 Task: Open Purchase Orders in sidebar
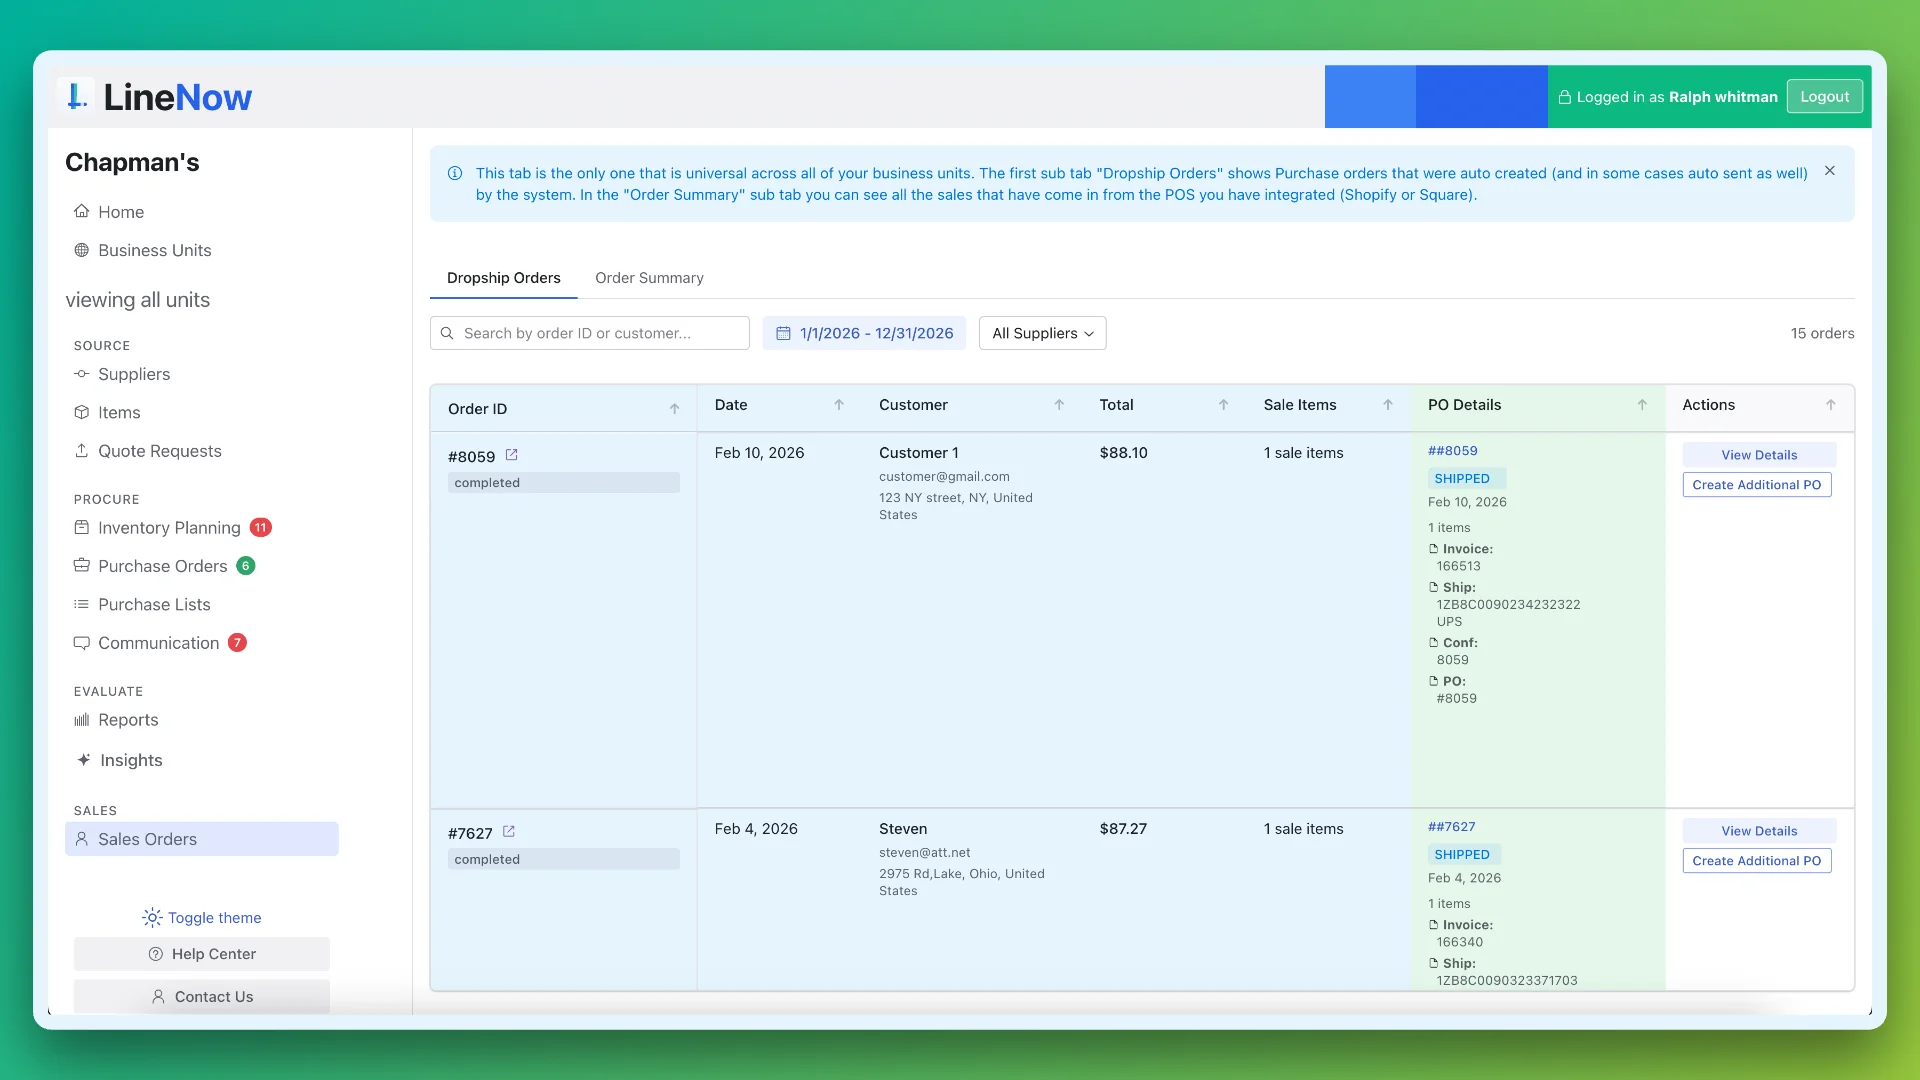point(163,566)
